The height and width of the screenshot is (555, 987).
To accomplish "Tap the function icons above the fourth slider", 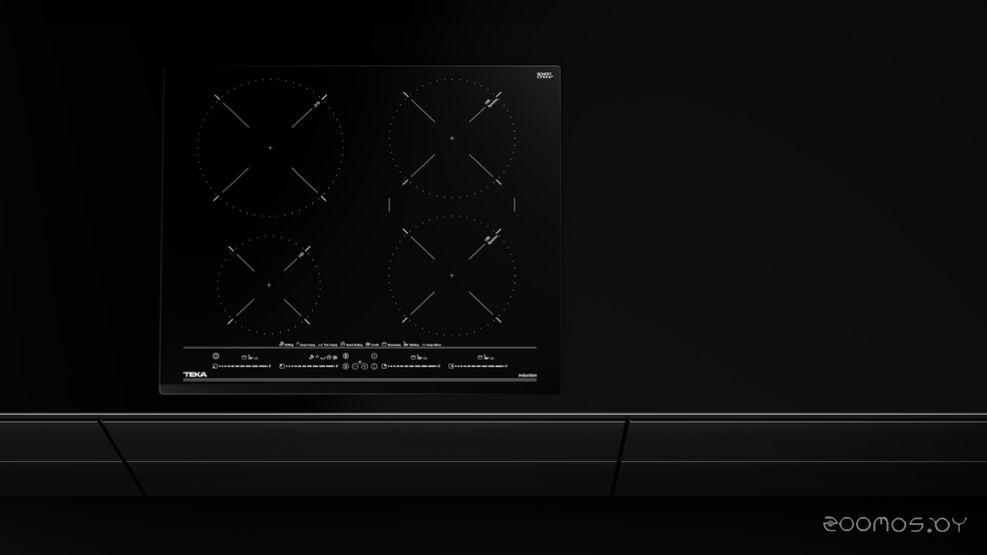I will coord(486,357).
